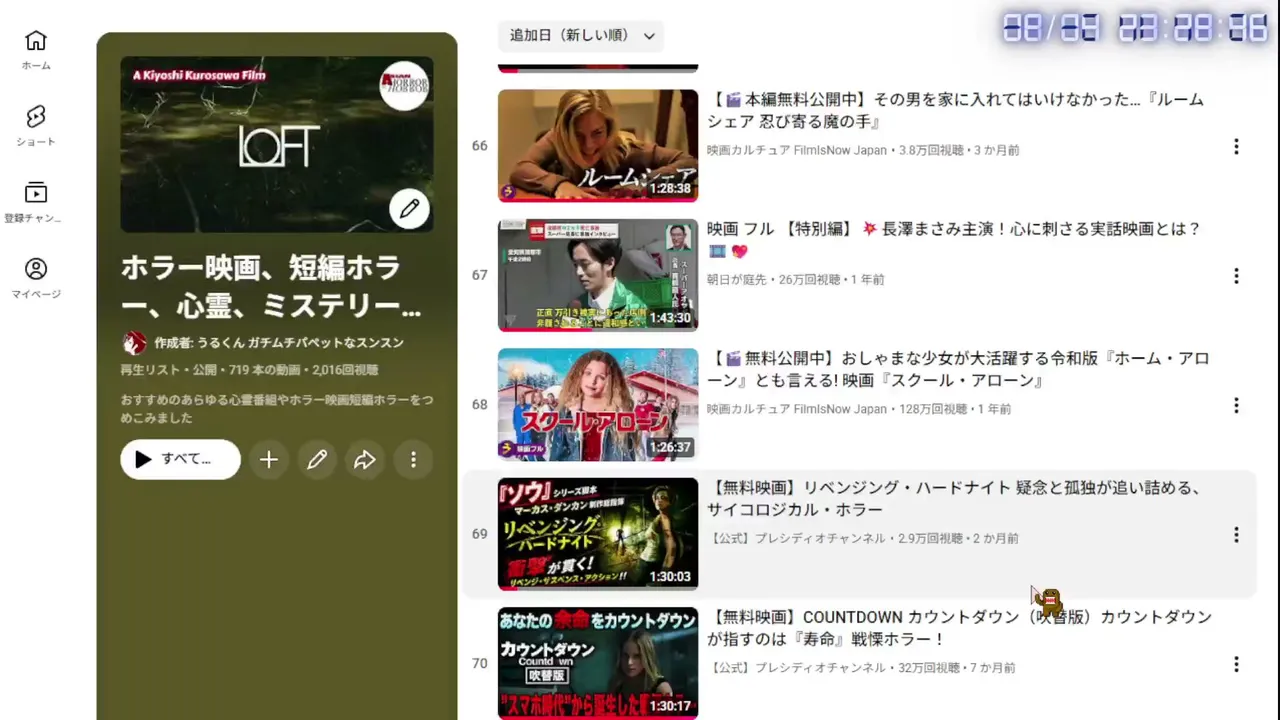
Task: Click row number 66 in the playlist
Action: coord(480,146)
